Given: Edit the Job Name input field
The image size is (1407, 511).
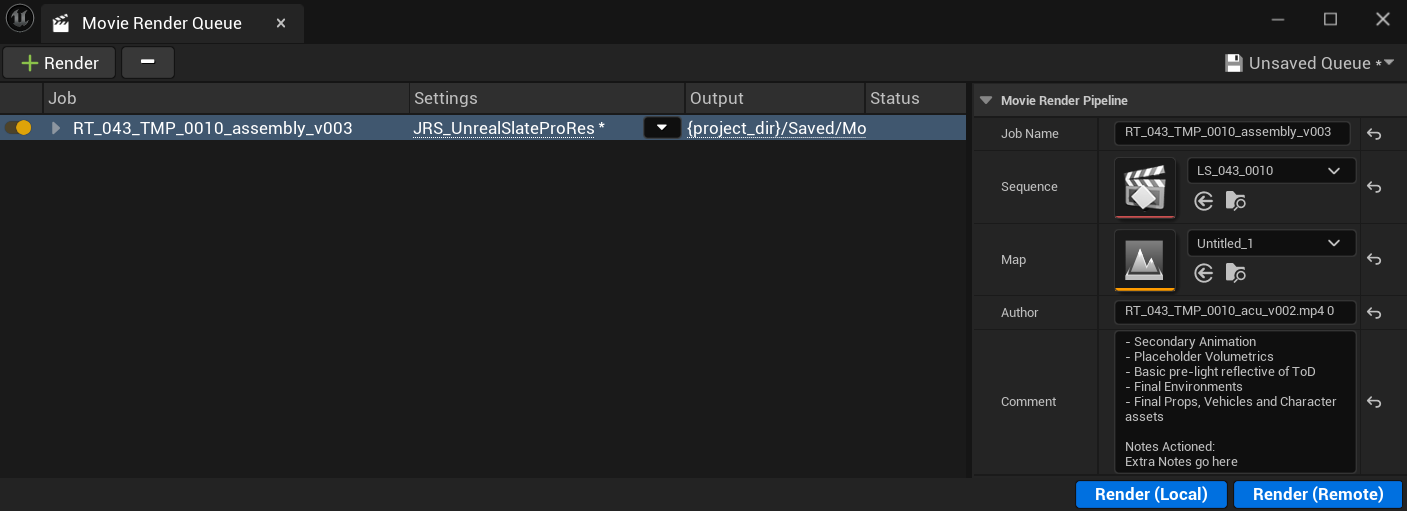Looking at the screenshot, I should pyautogui.click(x=1232, y=133).
